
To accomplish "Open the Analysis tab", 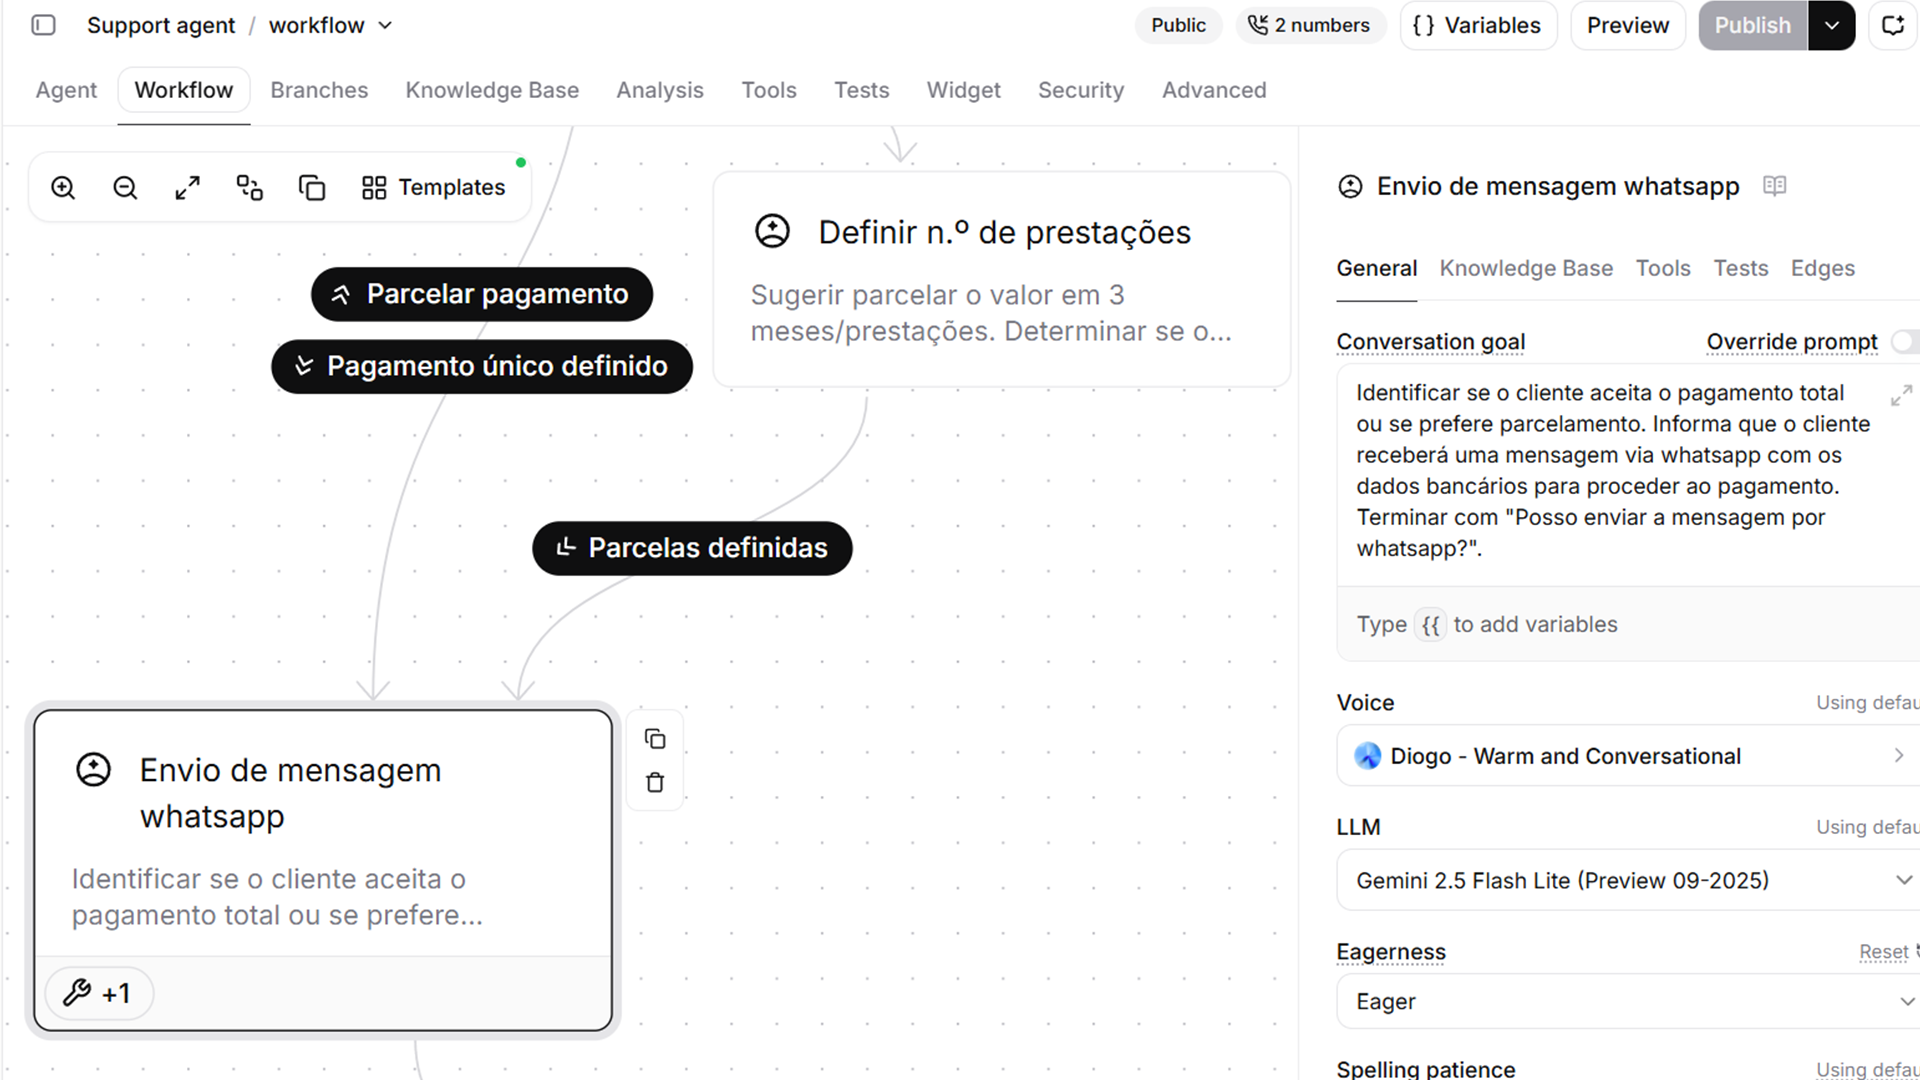I will pos(660,90).
